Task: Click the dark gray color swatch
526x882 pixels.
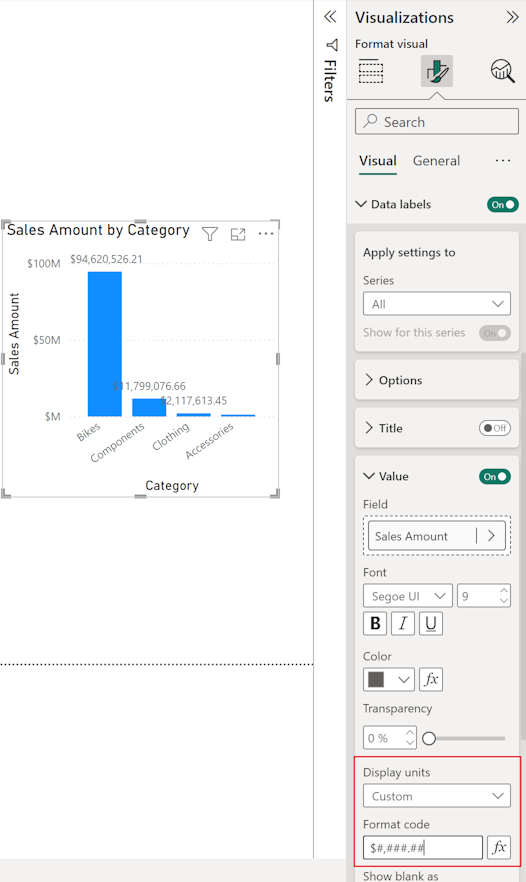Action: (x=376, y=680)
